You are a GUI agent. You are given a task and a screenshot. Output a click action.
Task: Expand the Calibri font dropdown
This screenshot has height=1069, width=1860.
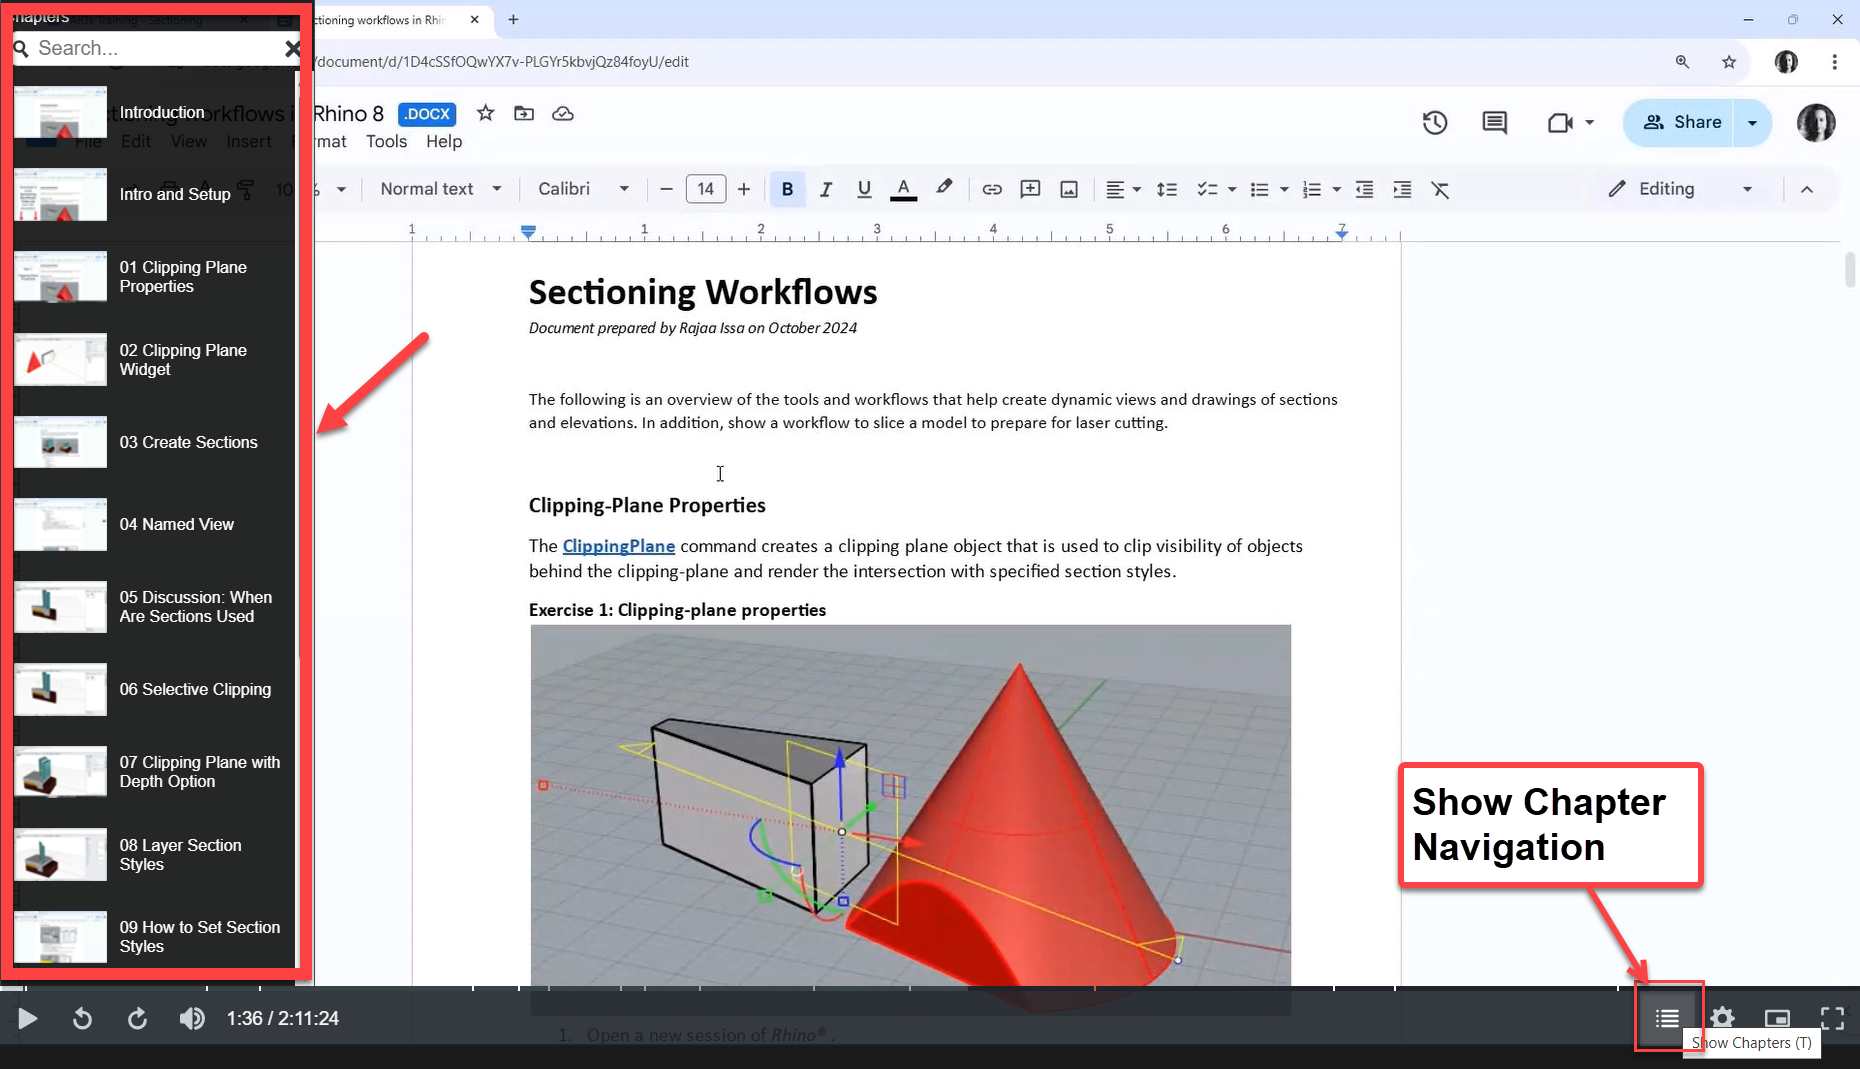pyautogui.click(x=583, y=189)
